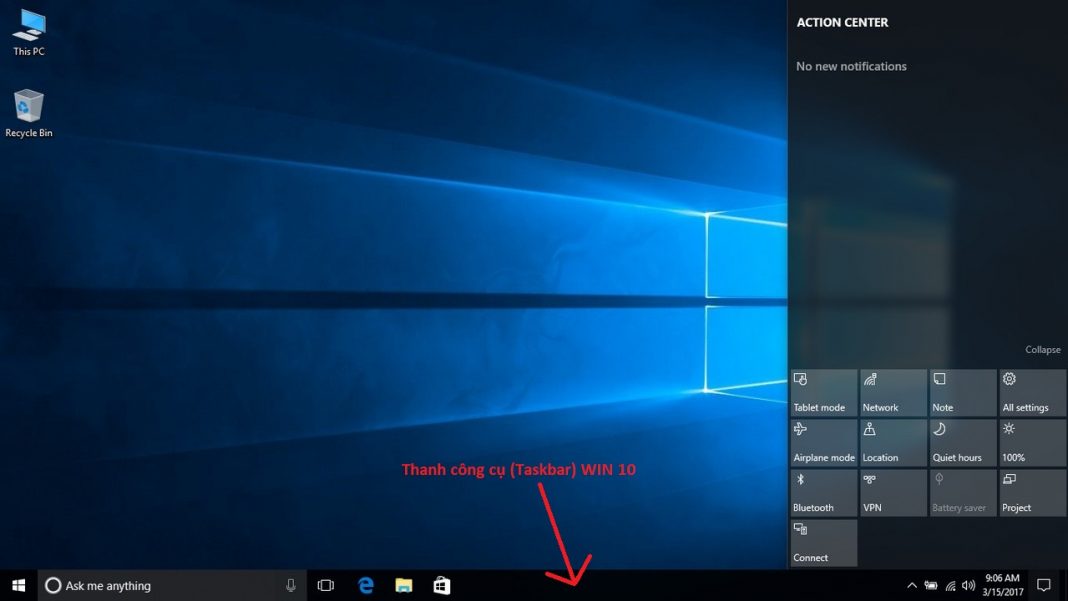Open Task View on the taskbar
This screenshot has width=1068, height=601.
[x=325, y=585]
